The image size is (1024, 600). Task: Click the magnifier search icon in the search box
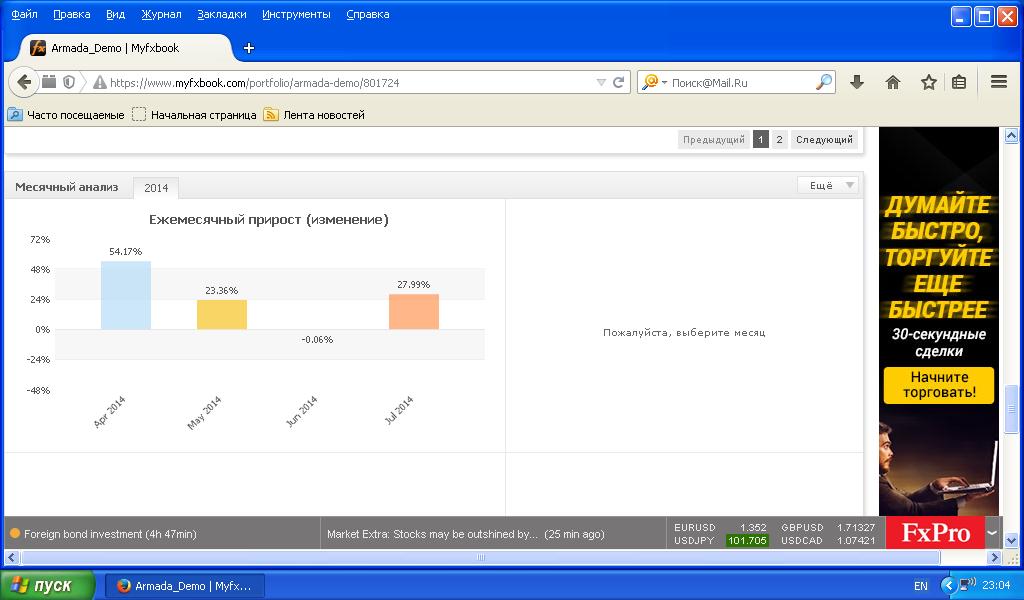tap(824, 82)
